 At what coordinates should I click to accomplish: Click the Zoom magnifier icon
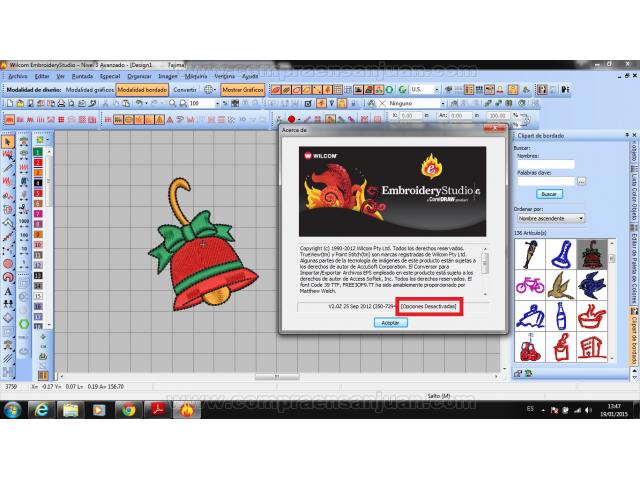(x=172, y=104)
